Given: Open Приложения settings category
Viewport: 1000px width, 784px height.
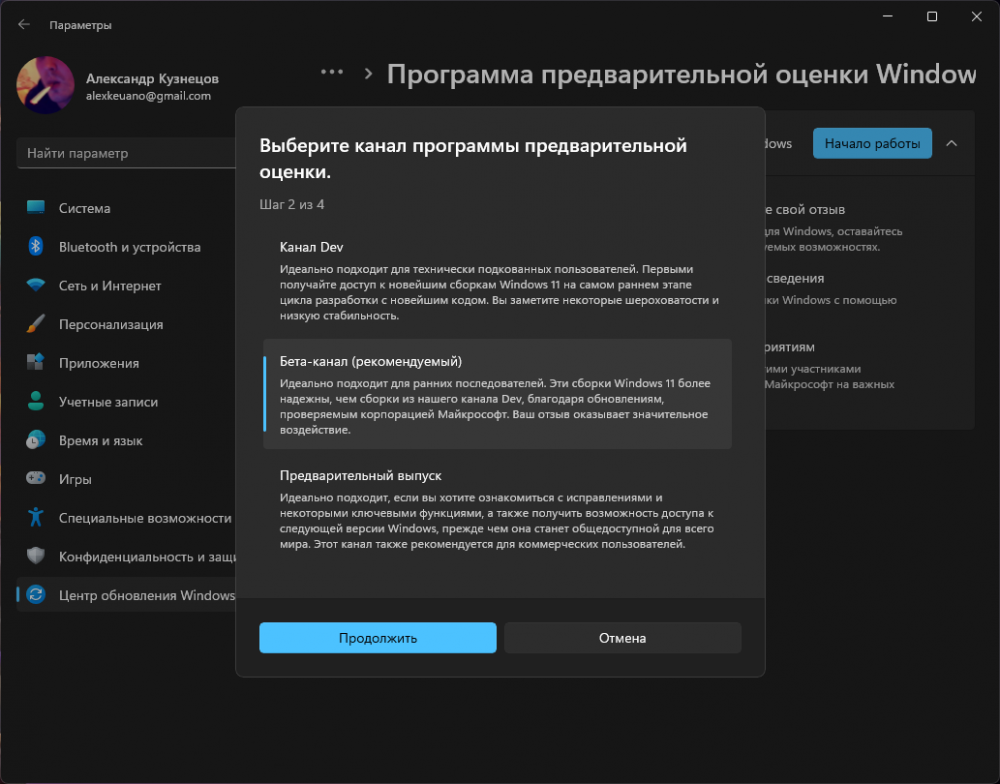Looking at the screenshot, I should coord(126,363).
